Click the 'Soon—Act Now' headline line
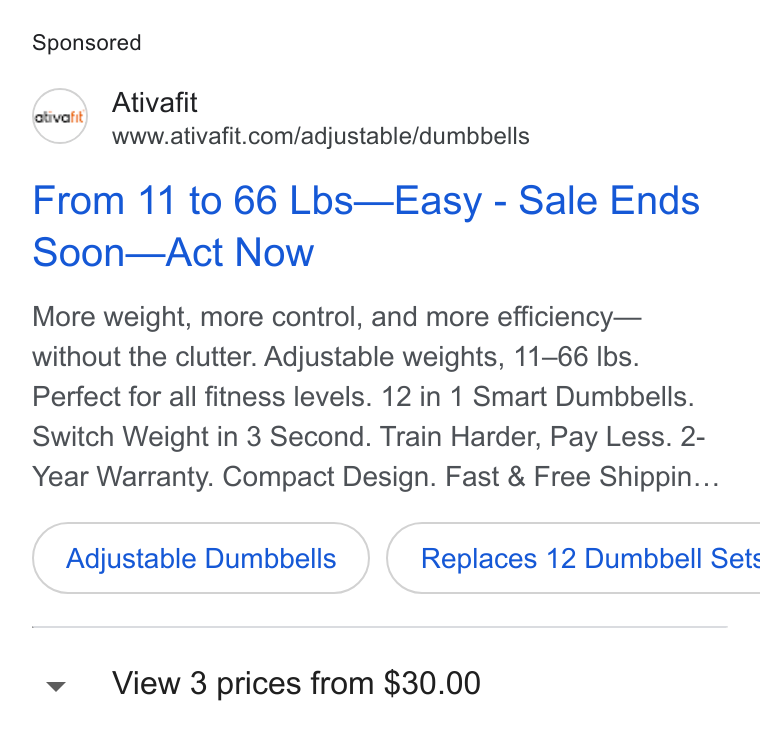This screenshot has height=744, width=760. coord(173,252)
